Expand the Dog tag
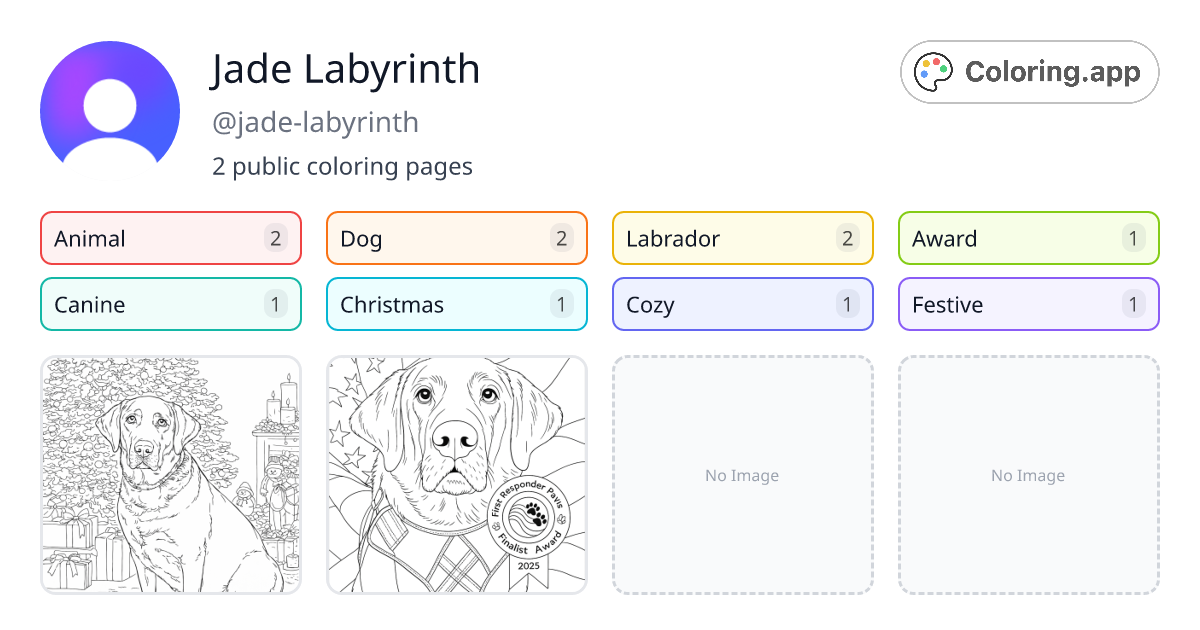The image size is (1200, 630). coord(456,238)
